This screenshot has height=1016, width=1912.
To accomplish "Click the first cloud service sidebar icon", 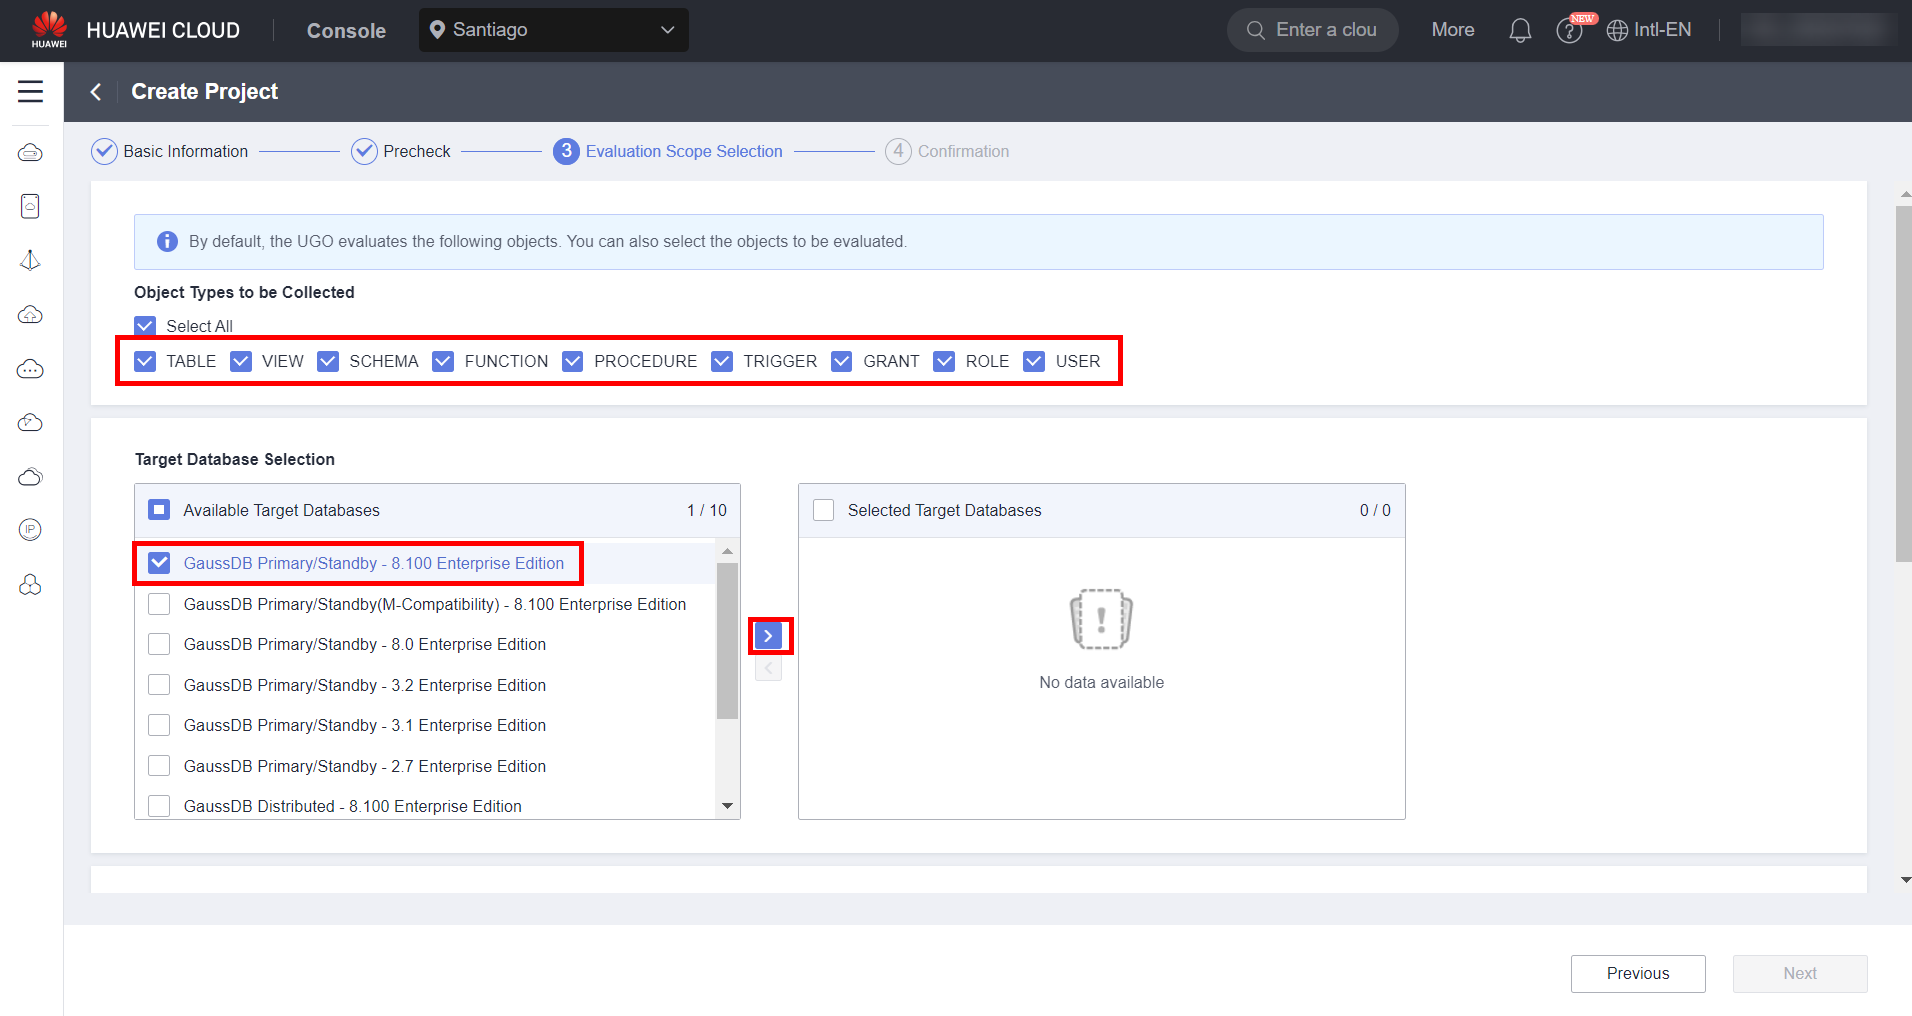I will (x=30, y=152).
